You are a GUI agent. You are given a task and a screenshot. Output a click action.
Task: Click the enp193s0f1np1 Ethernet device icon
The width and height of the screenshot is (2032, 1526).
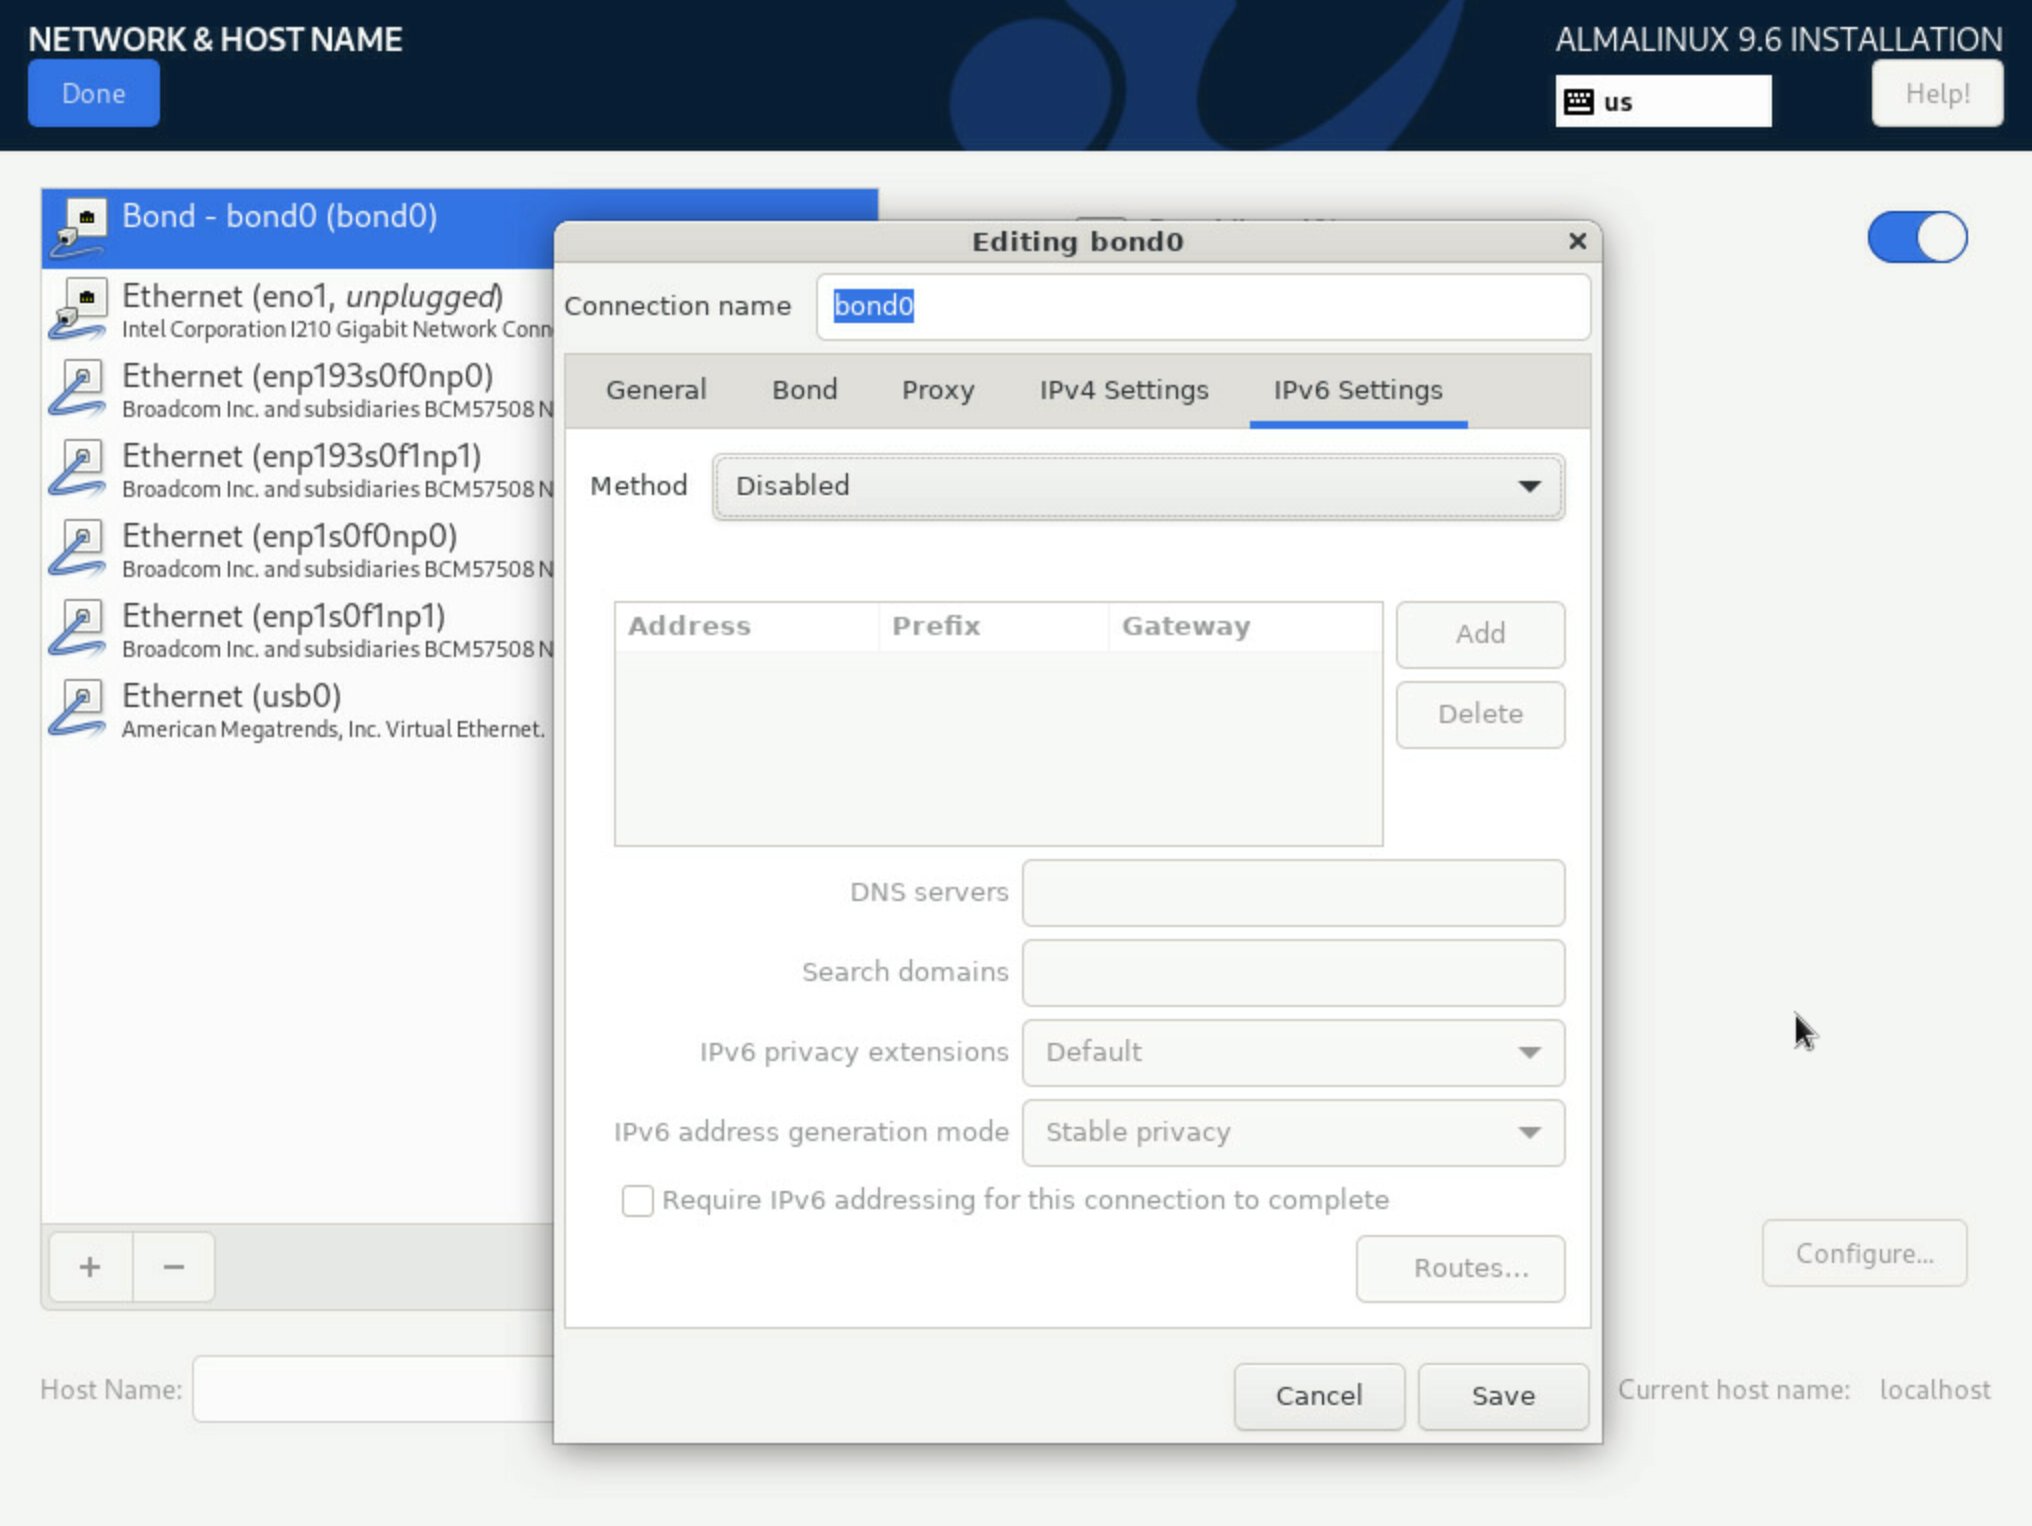(x=78, y=469)
